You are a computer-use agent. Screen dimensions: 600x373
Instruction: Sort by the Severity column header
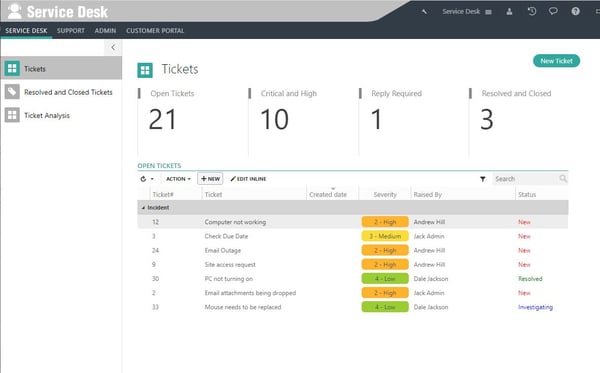(385, 194)
